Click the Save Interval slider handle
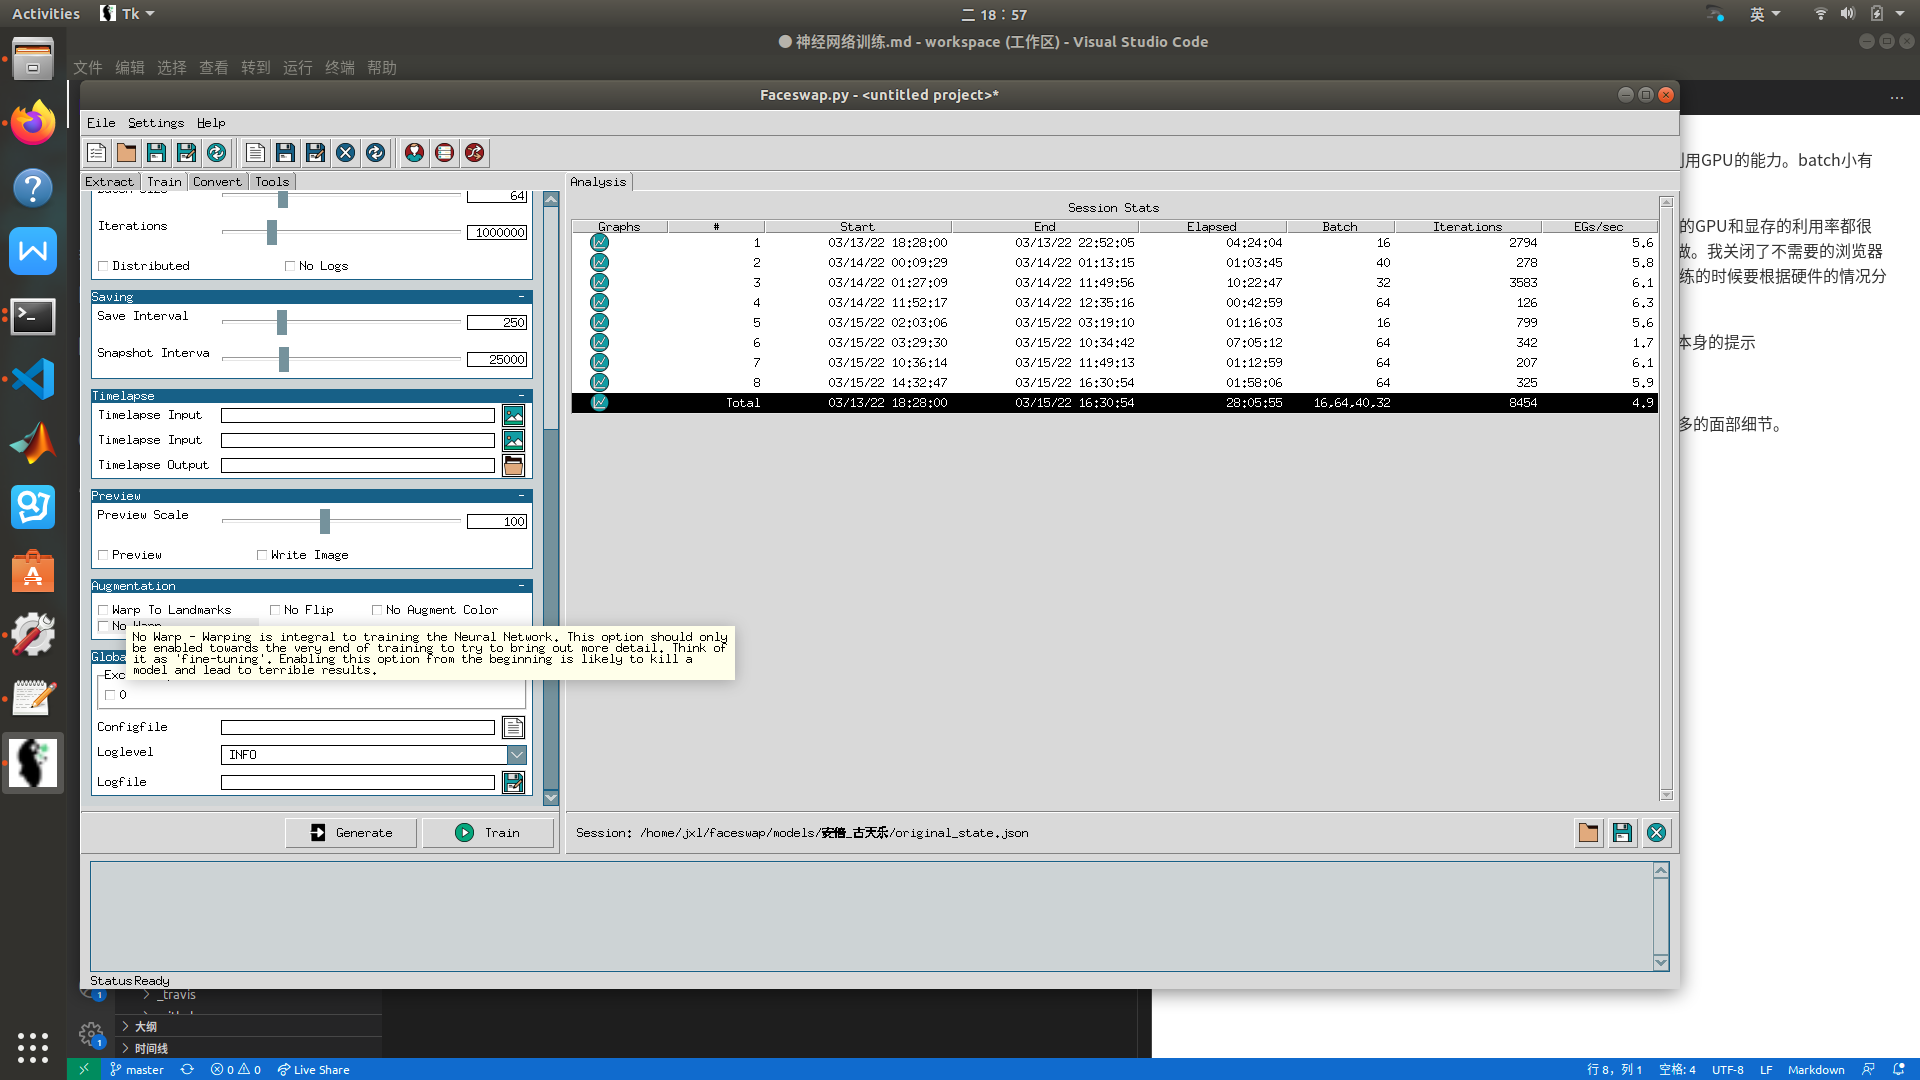1920x1080 pixels. pyautogui.click(x=282, y=322)
